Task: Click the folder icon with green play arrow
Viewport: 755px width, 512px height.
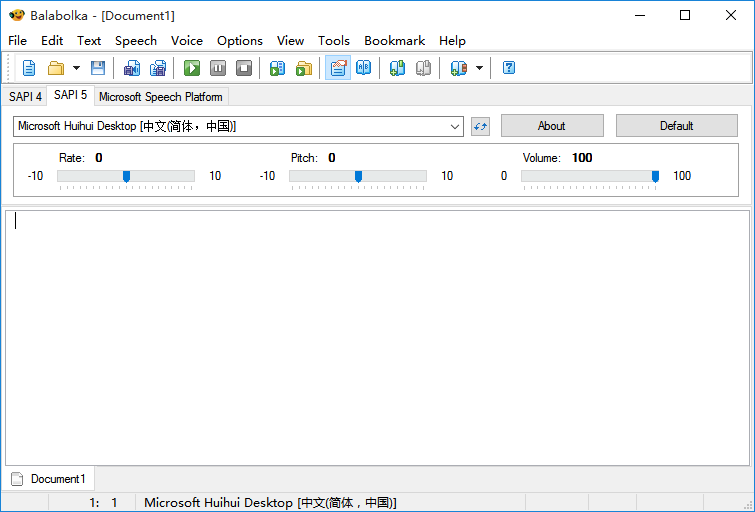Action: (304, 68)
